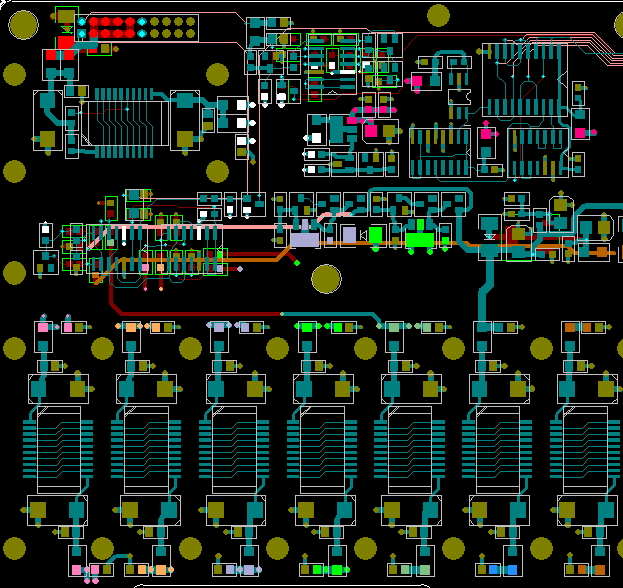Click the orange pad at the bottom-right corner
623x588 pixels.
[600, 568]
